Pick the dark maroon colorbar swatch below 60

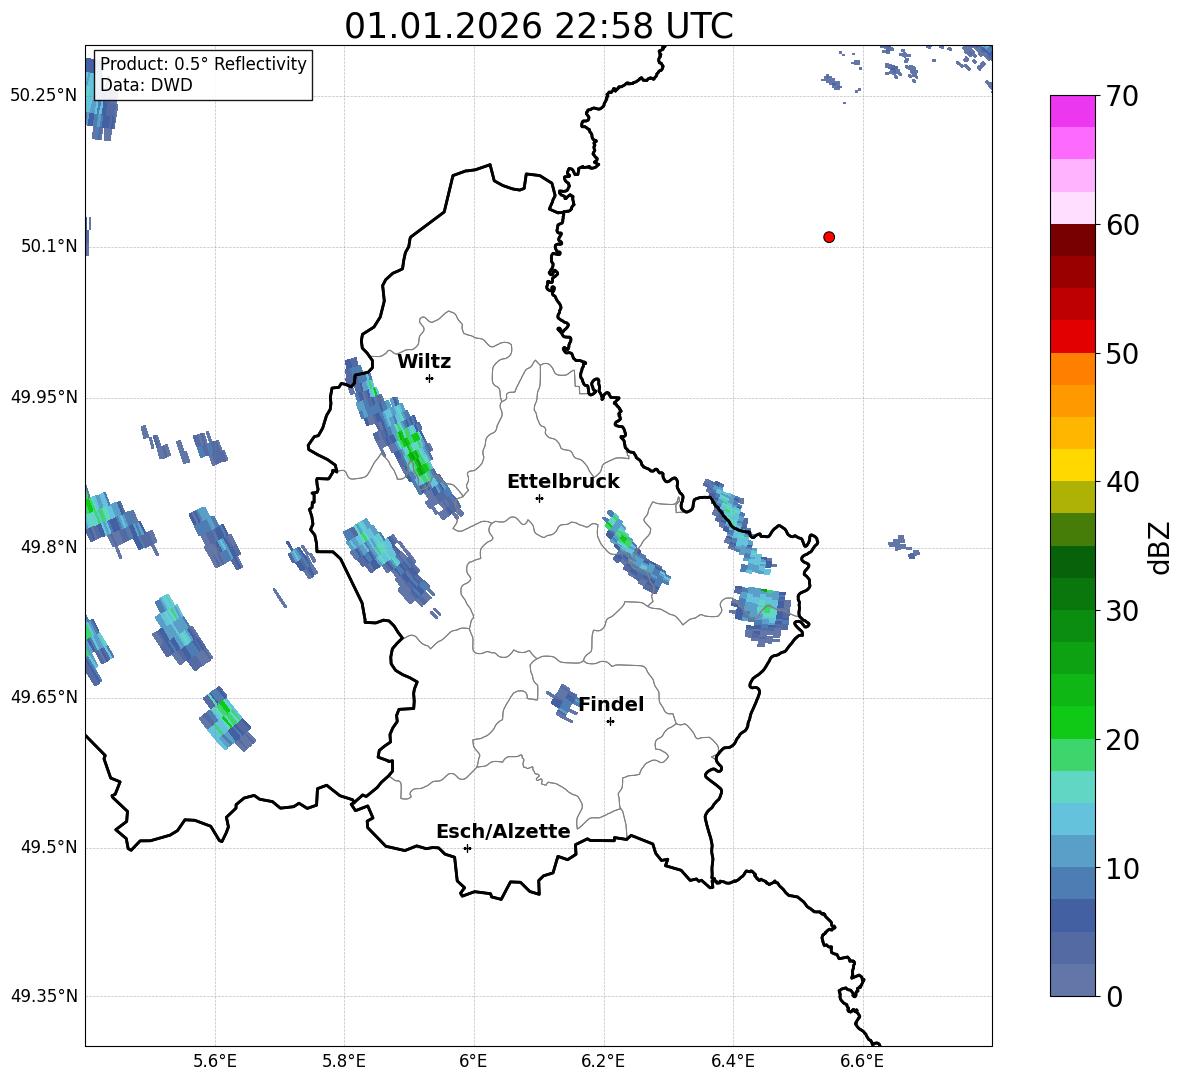pyautogui.click(x=1072, y=240)
